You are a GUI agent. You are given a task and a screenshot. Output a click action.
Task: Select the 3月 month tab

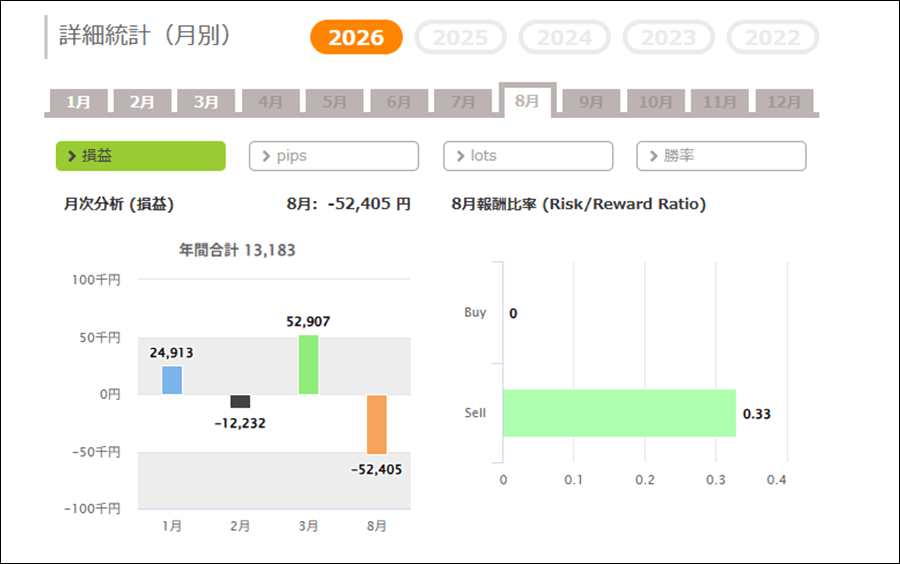206,102
